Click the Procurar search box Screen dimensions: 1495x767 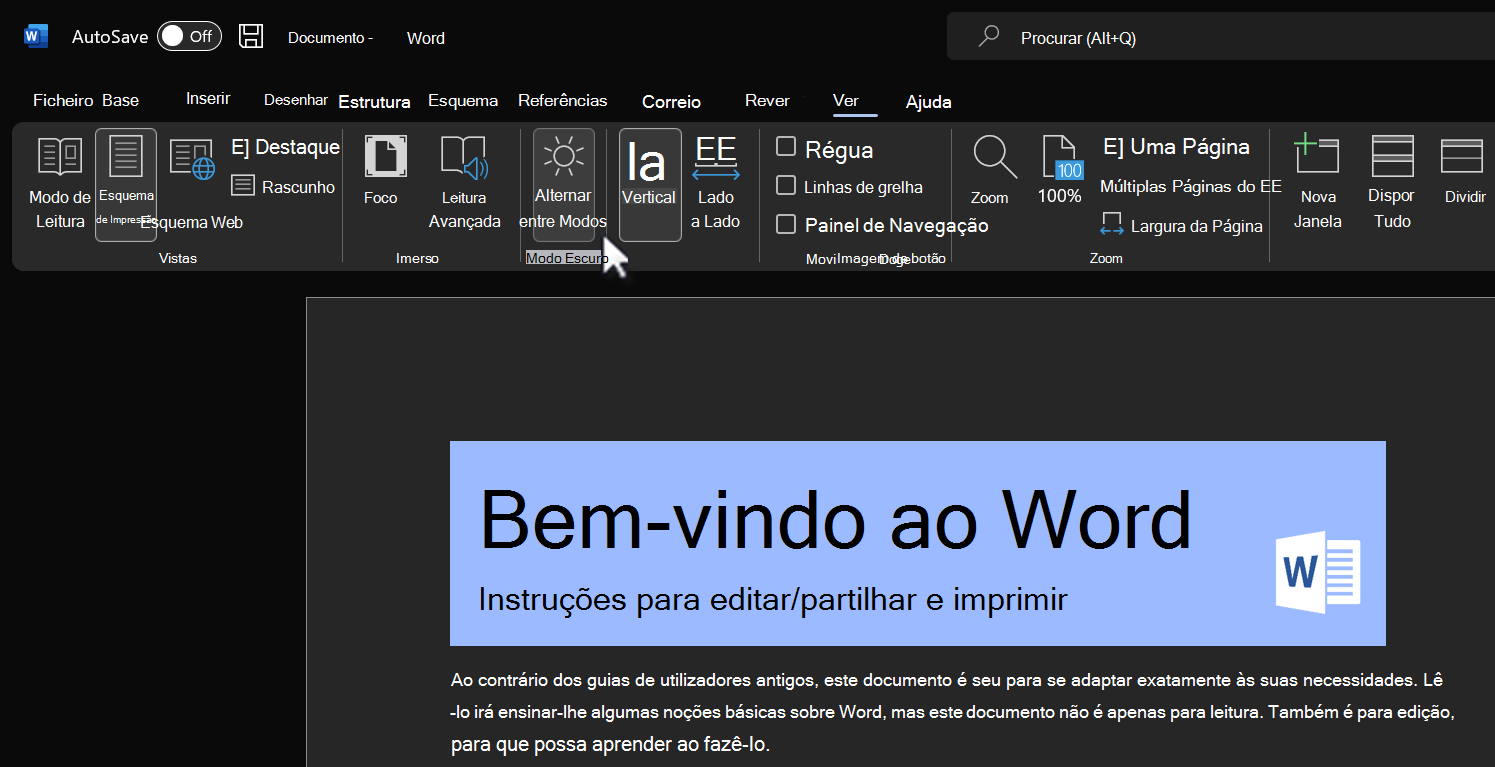[x=1220, y=38]
